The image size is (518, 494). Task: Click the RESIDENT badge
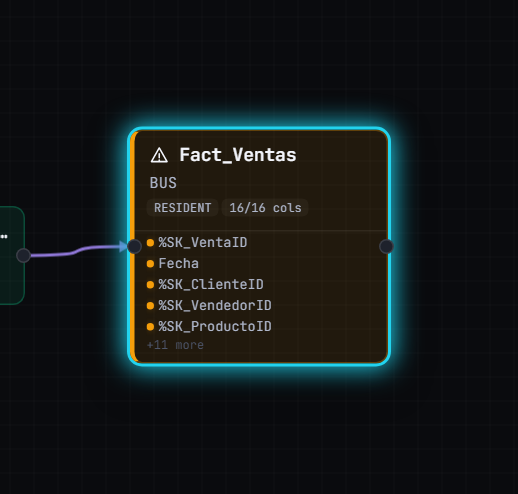pos(182,208)
